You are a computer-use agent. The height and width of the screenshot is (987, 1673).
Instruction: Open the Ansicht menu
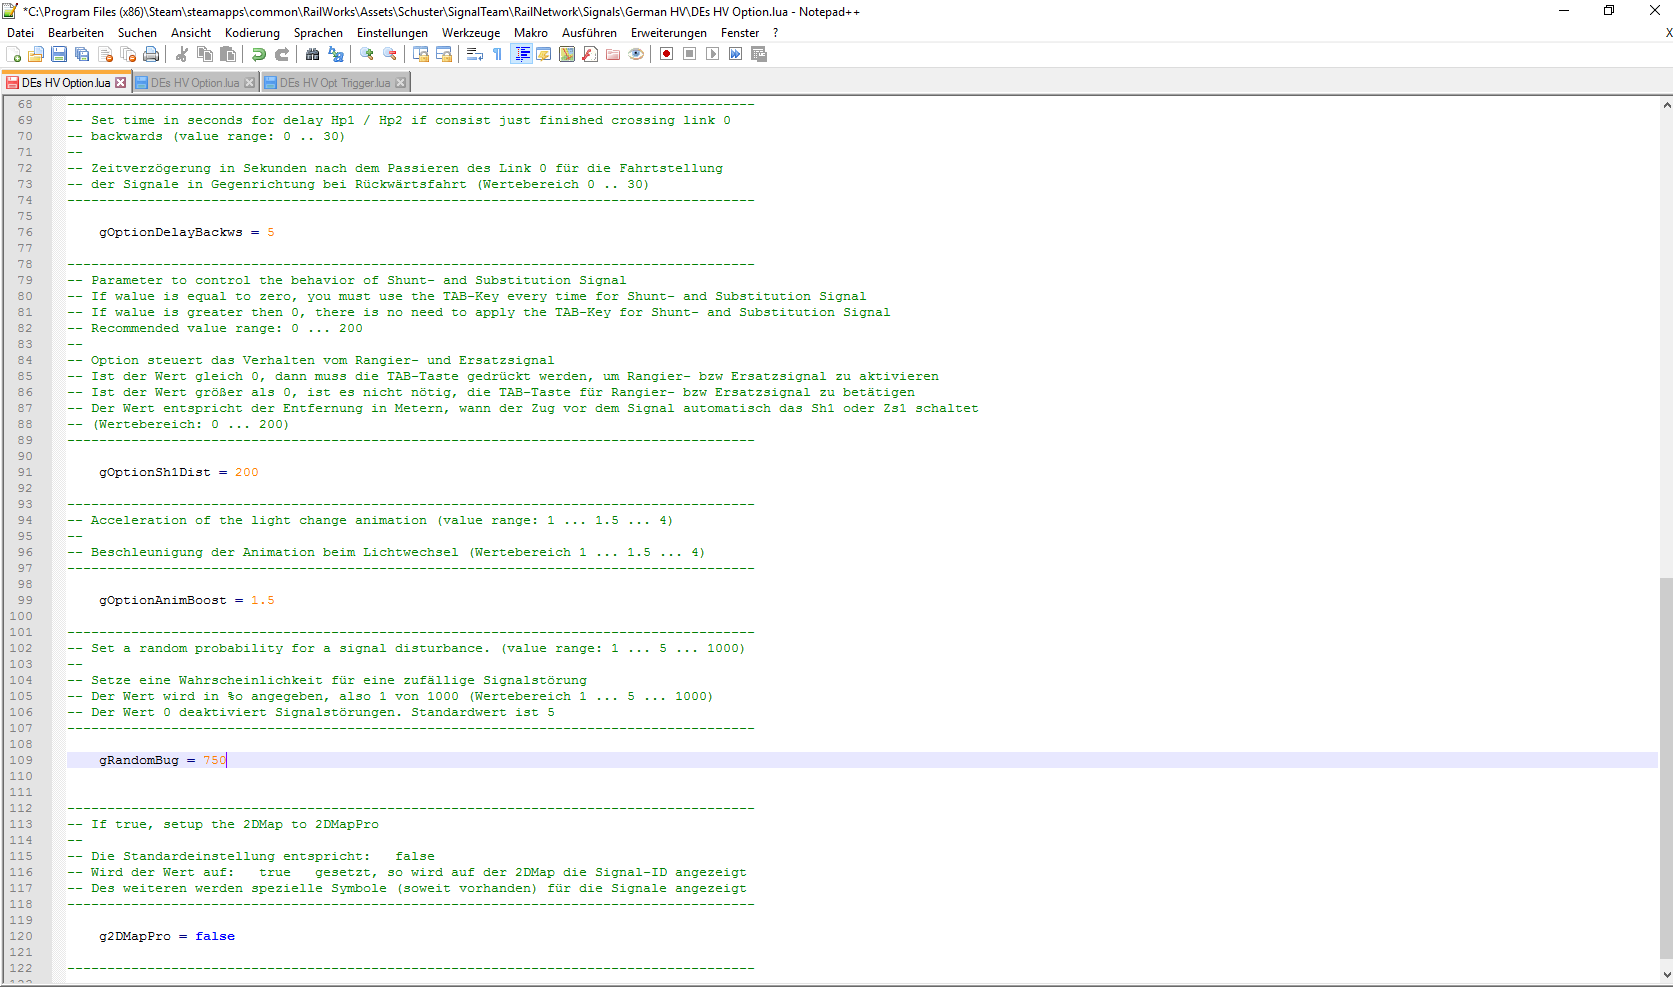(191, 33)
